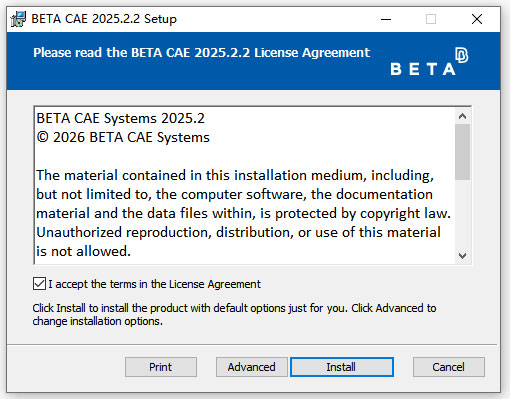The image size is (510, 399).
Task: Click the 'Unauthorized reproduction' paragraph text
Action: (x=238, y=242)
